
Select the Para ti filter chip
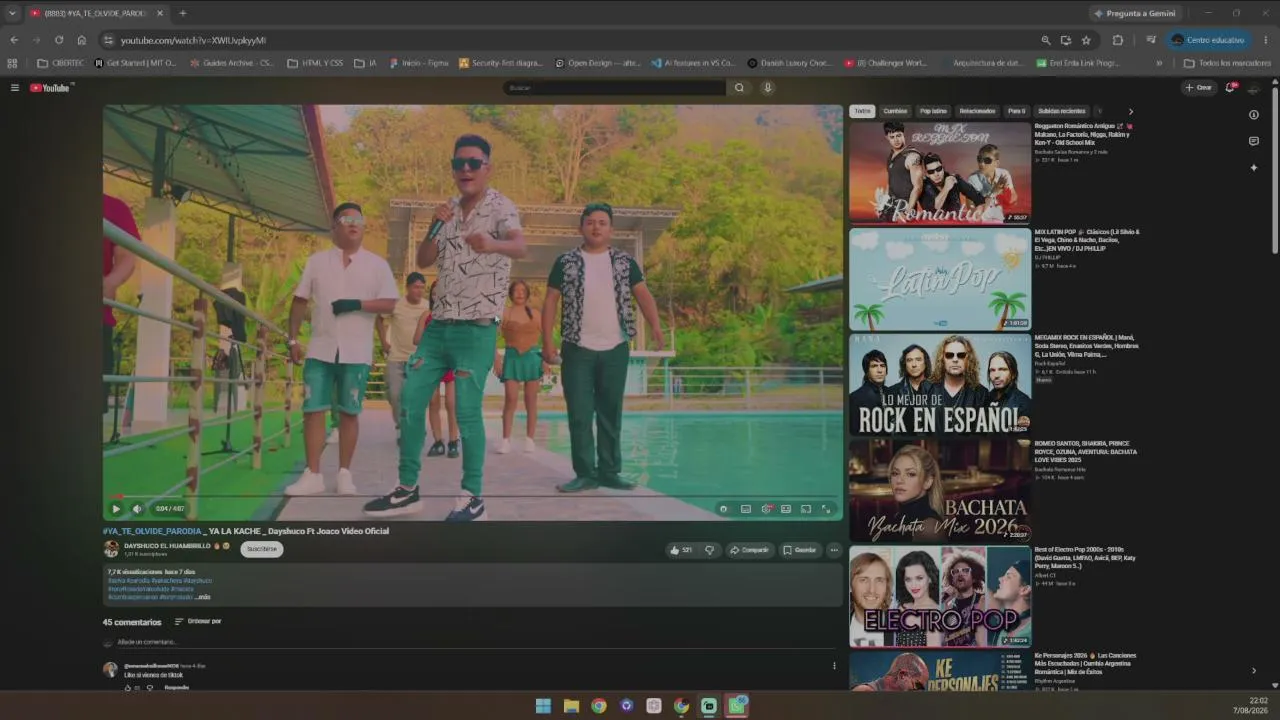point(1016,111)
